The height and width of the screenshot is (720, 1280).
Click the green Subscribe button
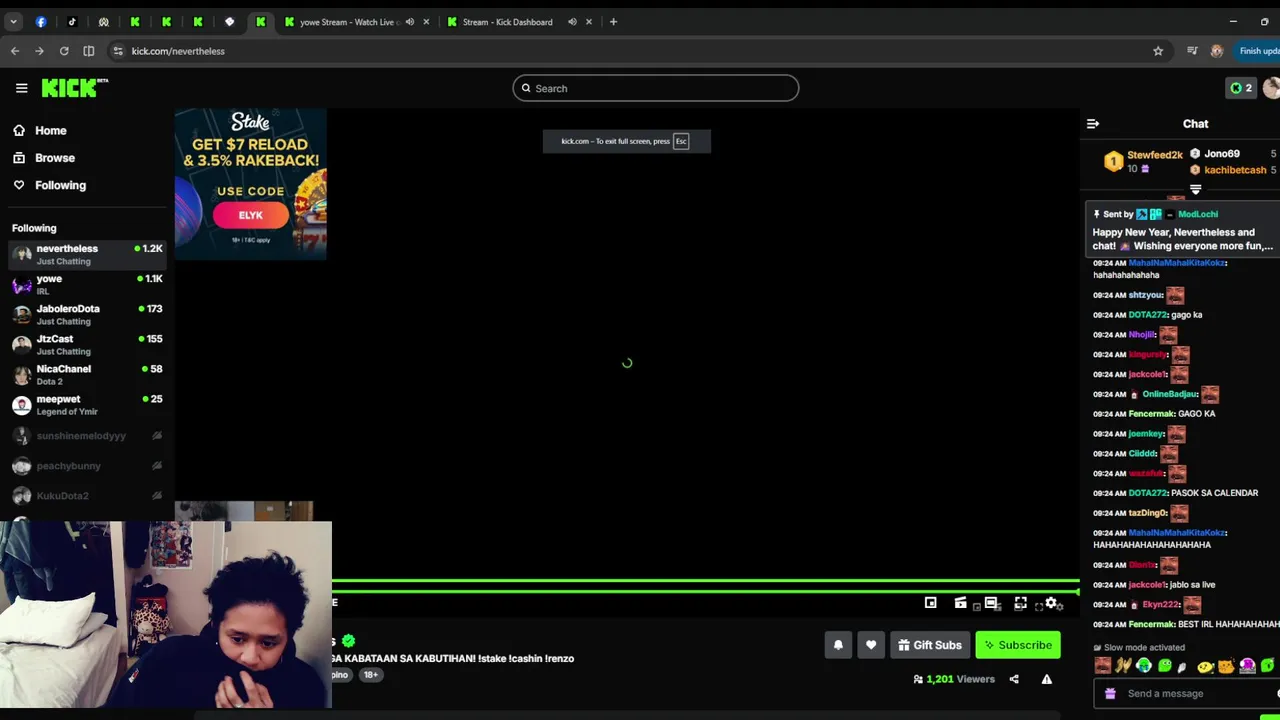click(1017, 645)
